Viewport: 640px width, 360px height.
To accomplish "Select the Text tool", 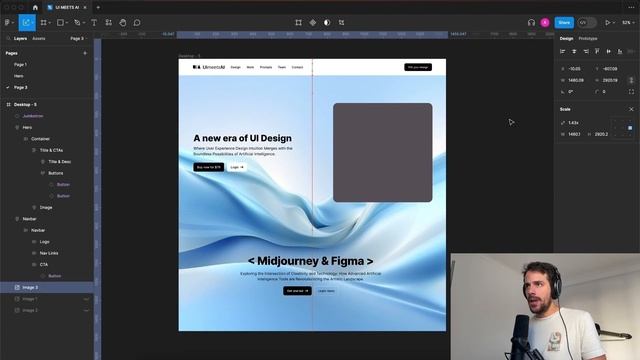I will pyautogui.click(x=94, y=23).
